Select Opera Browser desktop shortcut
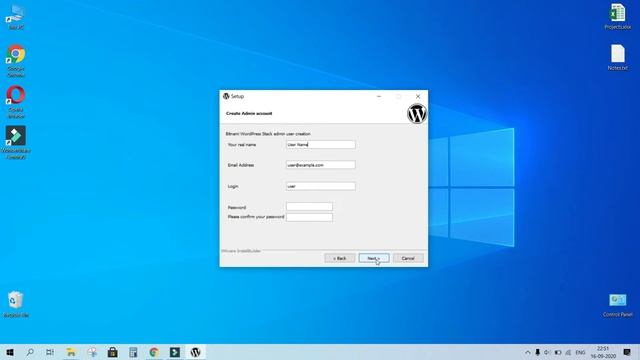This screenshot has width=640, height=360. pos(16,102)
